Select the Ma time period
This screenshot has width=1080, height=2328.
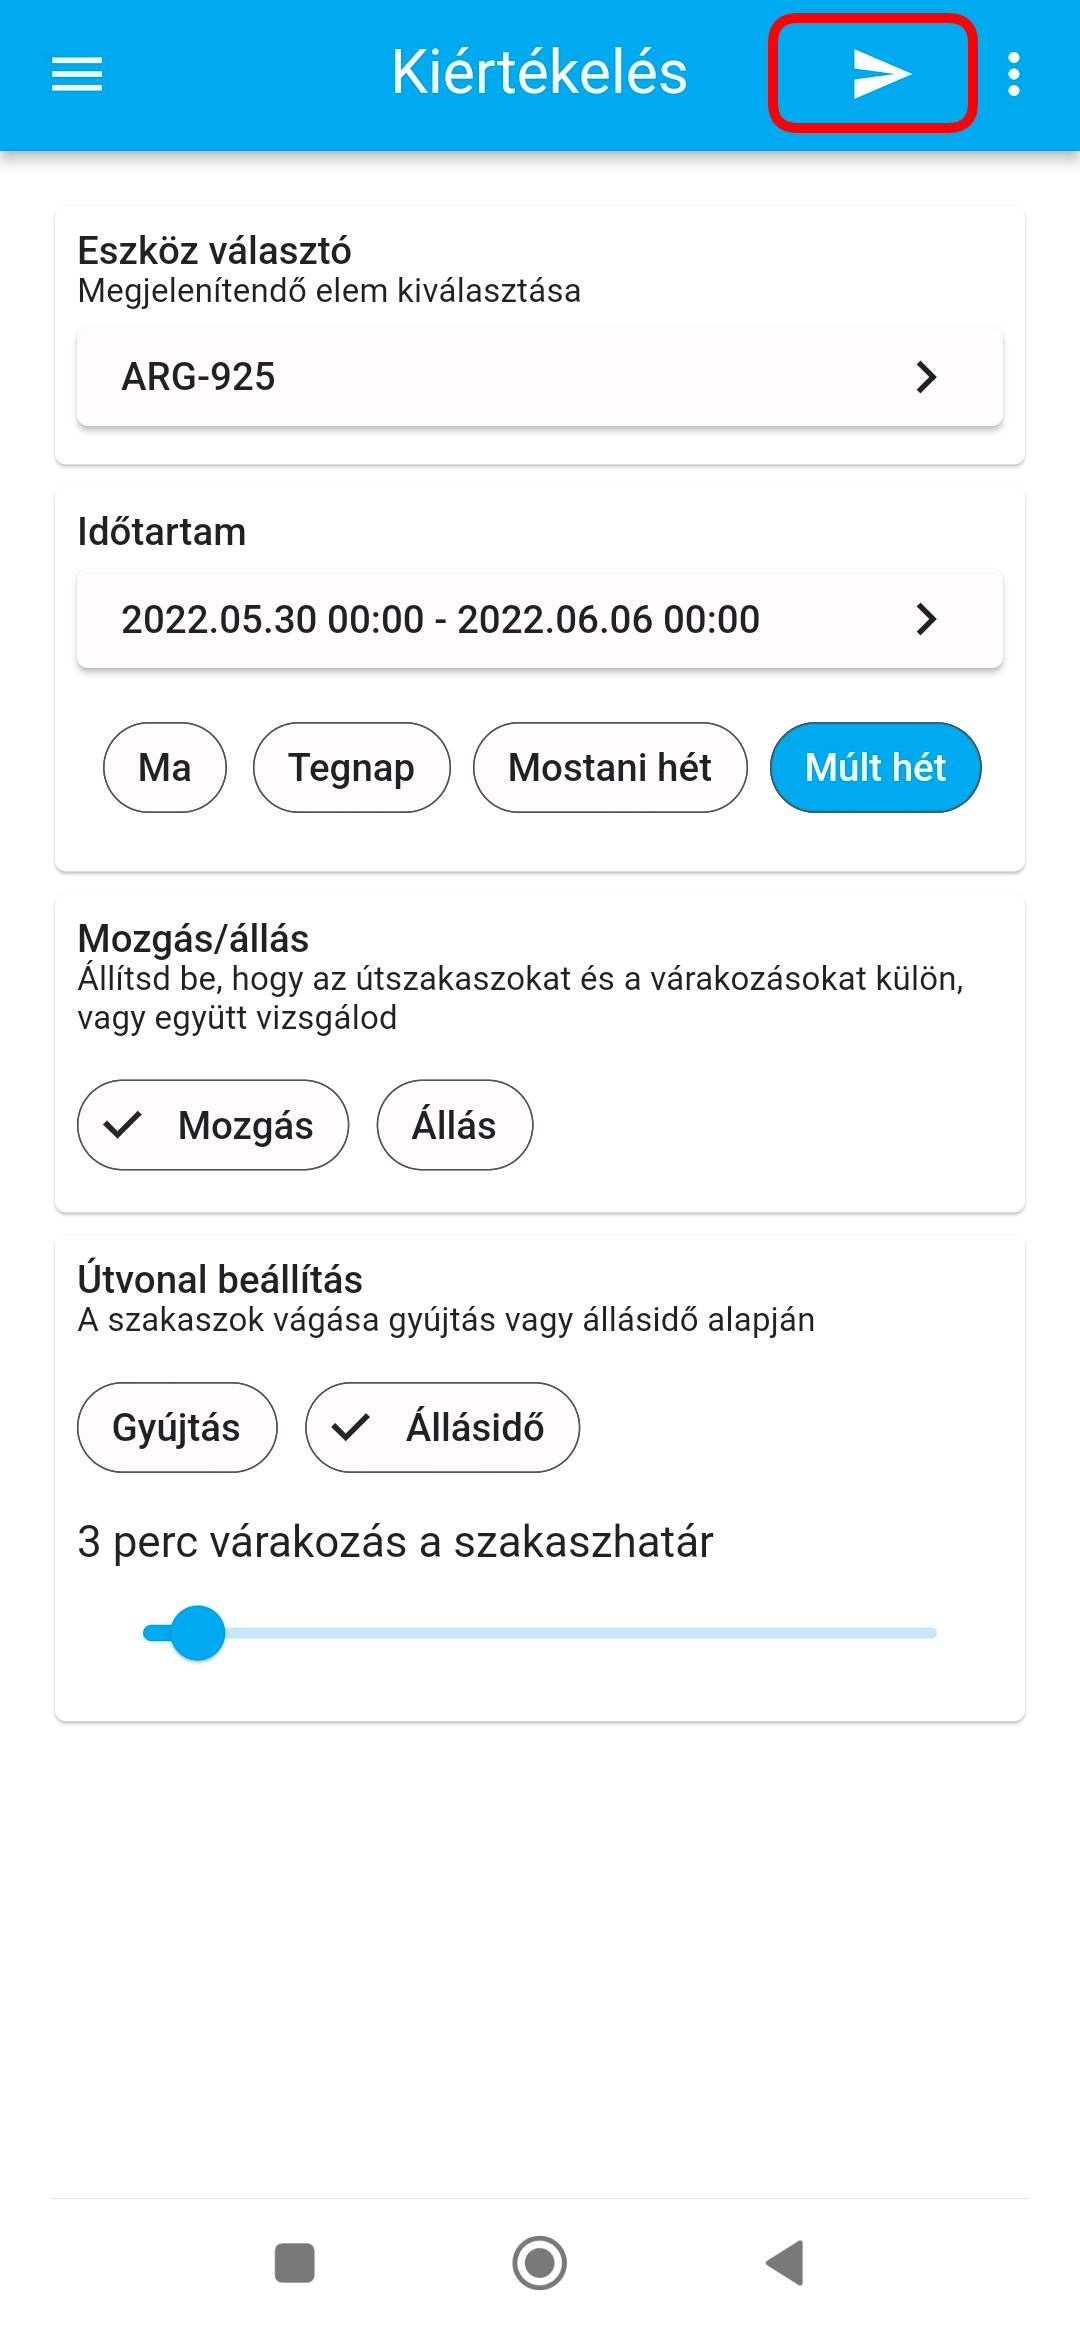pyautogui.click(x=165, y=768)
